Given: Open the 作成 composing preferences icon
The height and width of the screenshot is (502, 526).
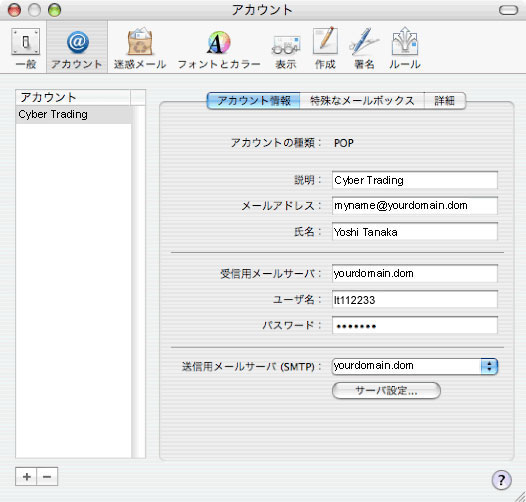Looking at the screenshot, I should coord(325,49).
